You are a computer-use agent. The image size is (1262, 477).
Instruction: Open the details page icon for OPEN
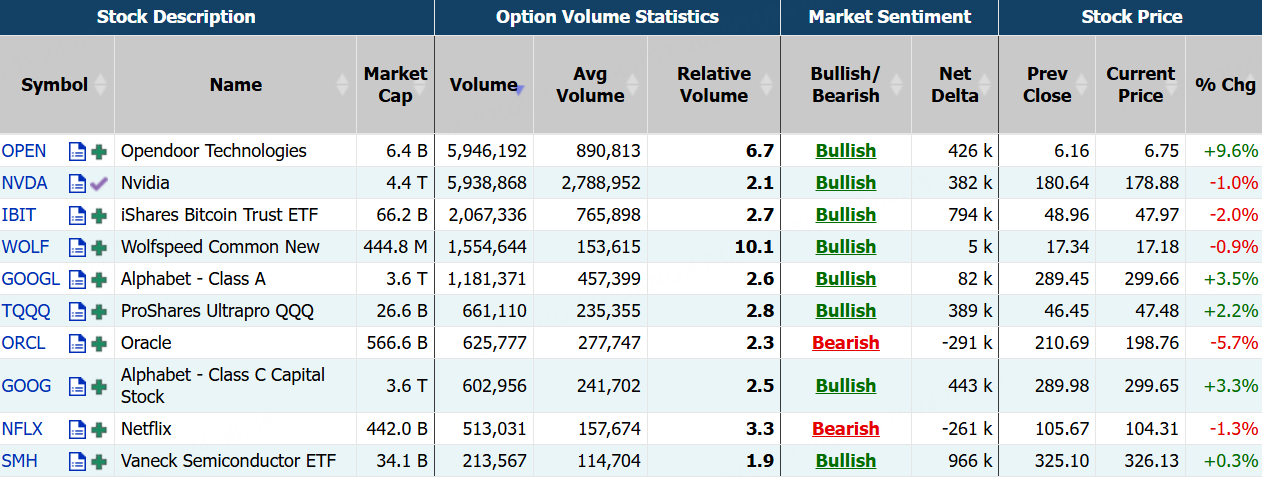77,152
